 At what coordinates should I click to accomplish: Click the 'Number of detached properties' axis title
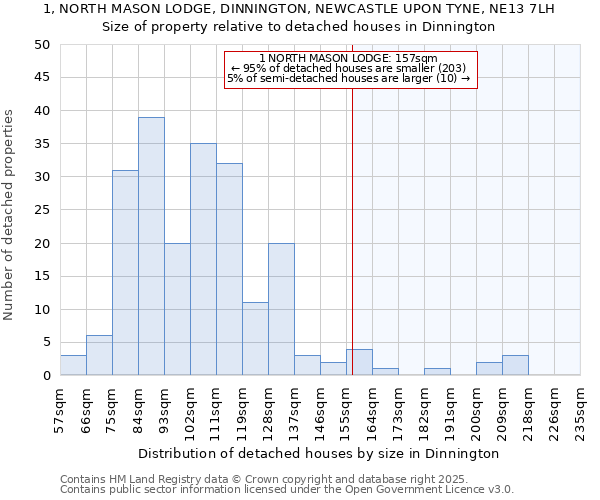(8, 215)
